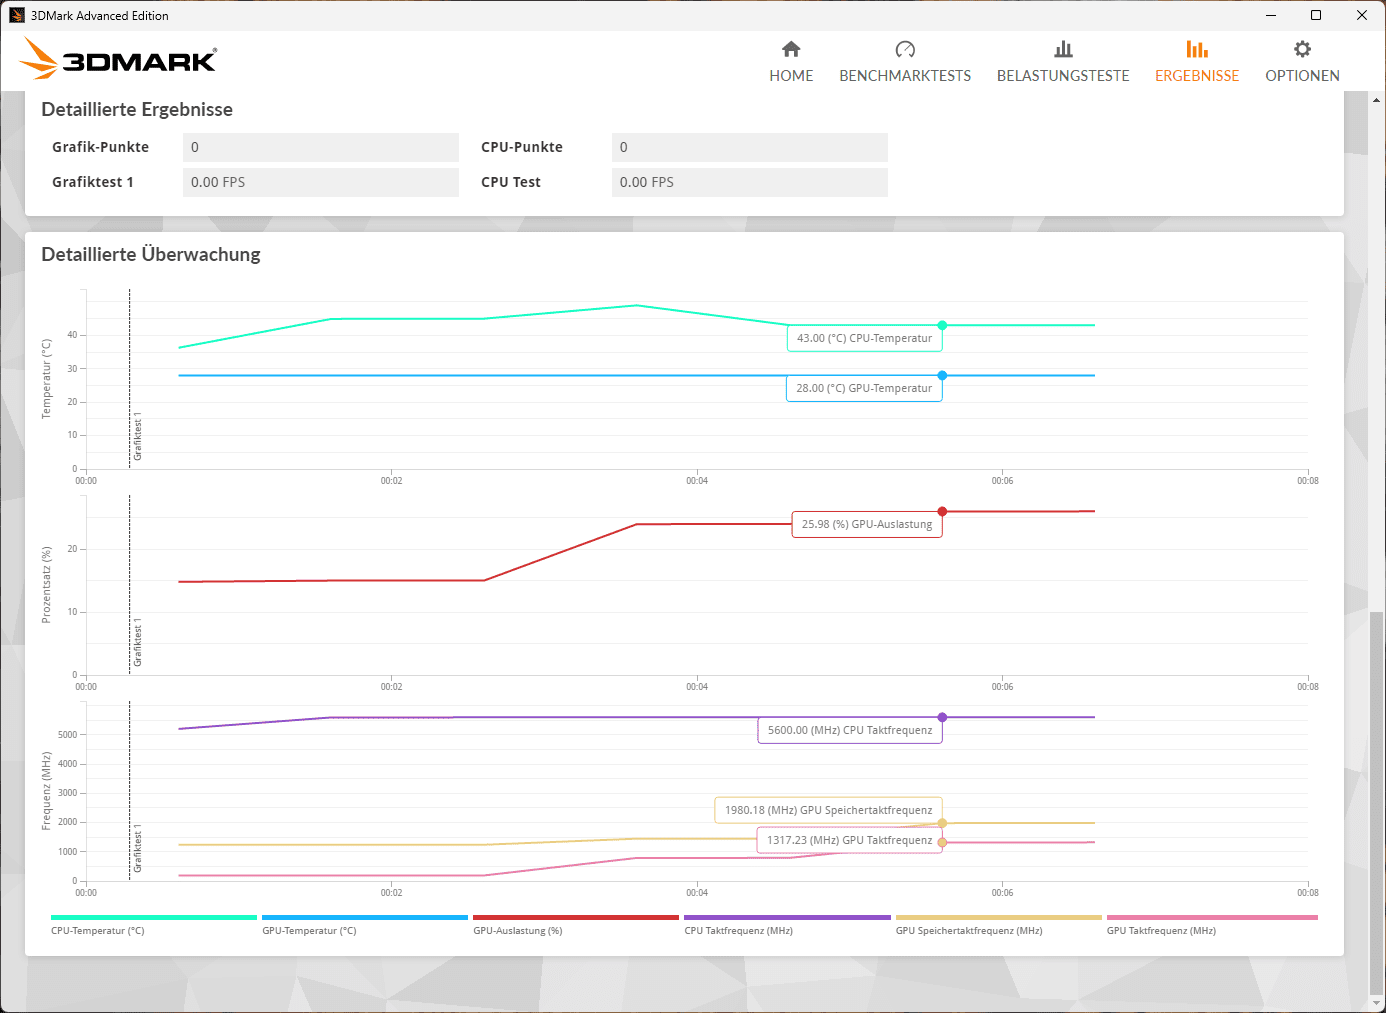Minimize the 3DMark window
The image size is (1386, 1013).
tap(1271, 15)
